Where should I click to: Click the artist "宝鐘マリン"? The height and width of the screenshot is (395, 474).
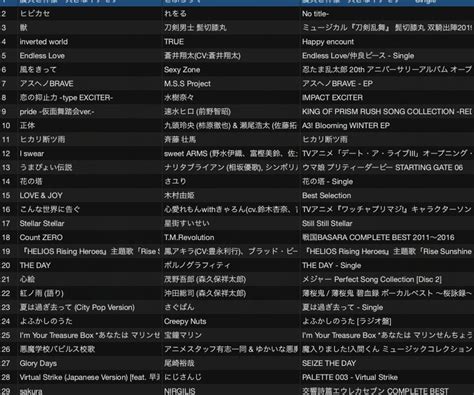183,335
